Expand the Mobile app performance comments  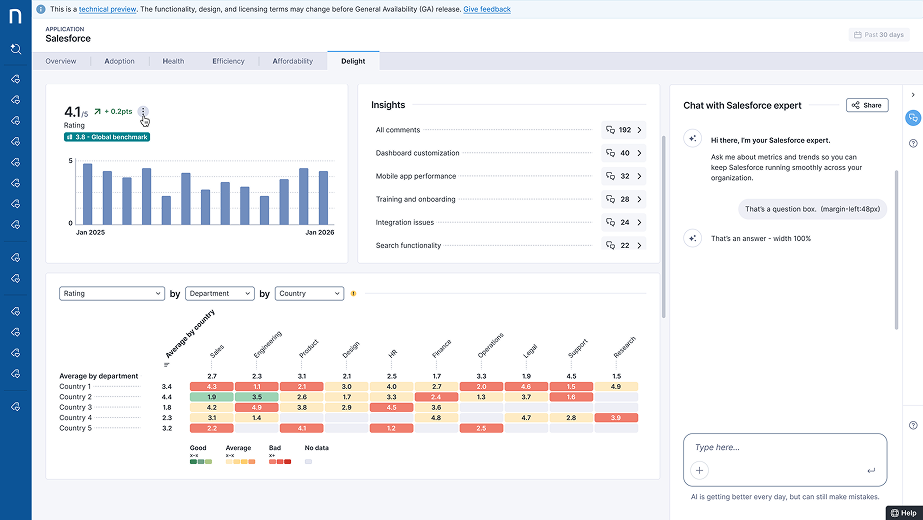click(623, 176)
